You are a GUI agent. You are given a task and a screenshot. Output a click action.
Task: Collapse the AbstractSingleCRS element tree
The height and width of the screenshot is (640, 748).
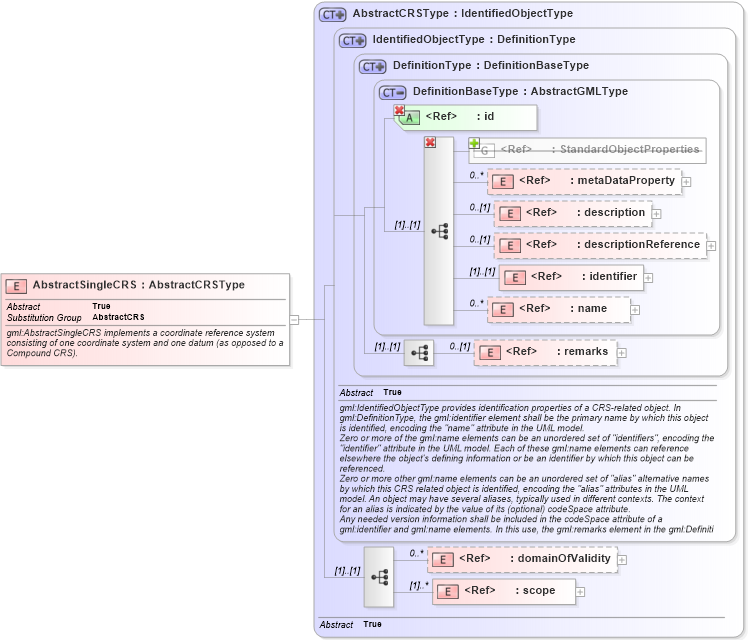point(294,320)
